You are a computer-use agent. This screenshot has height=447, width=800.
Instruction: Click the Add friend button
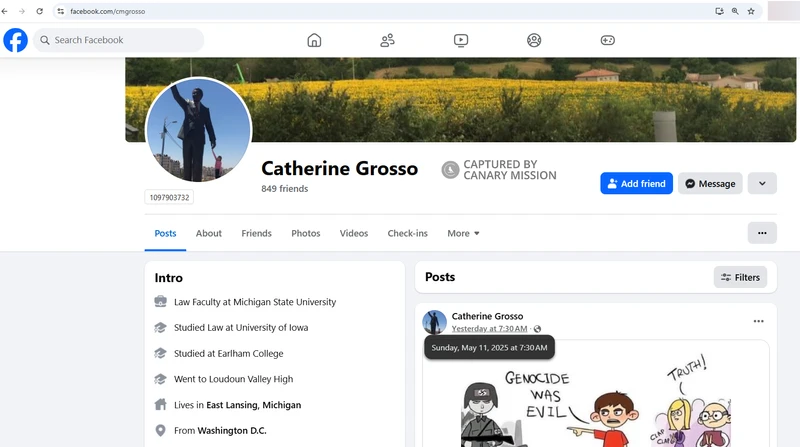point(636,183)
